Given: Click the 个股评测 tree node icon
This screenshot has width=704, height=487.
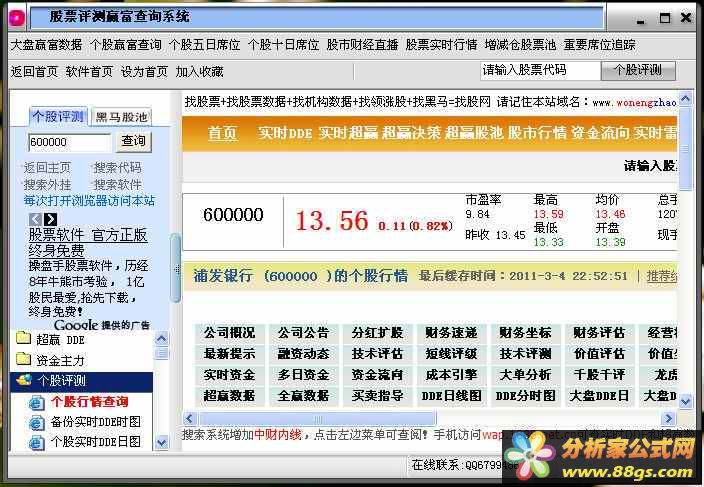Looking at the screenshot, I should [x=23, y=380].
